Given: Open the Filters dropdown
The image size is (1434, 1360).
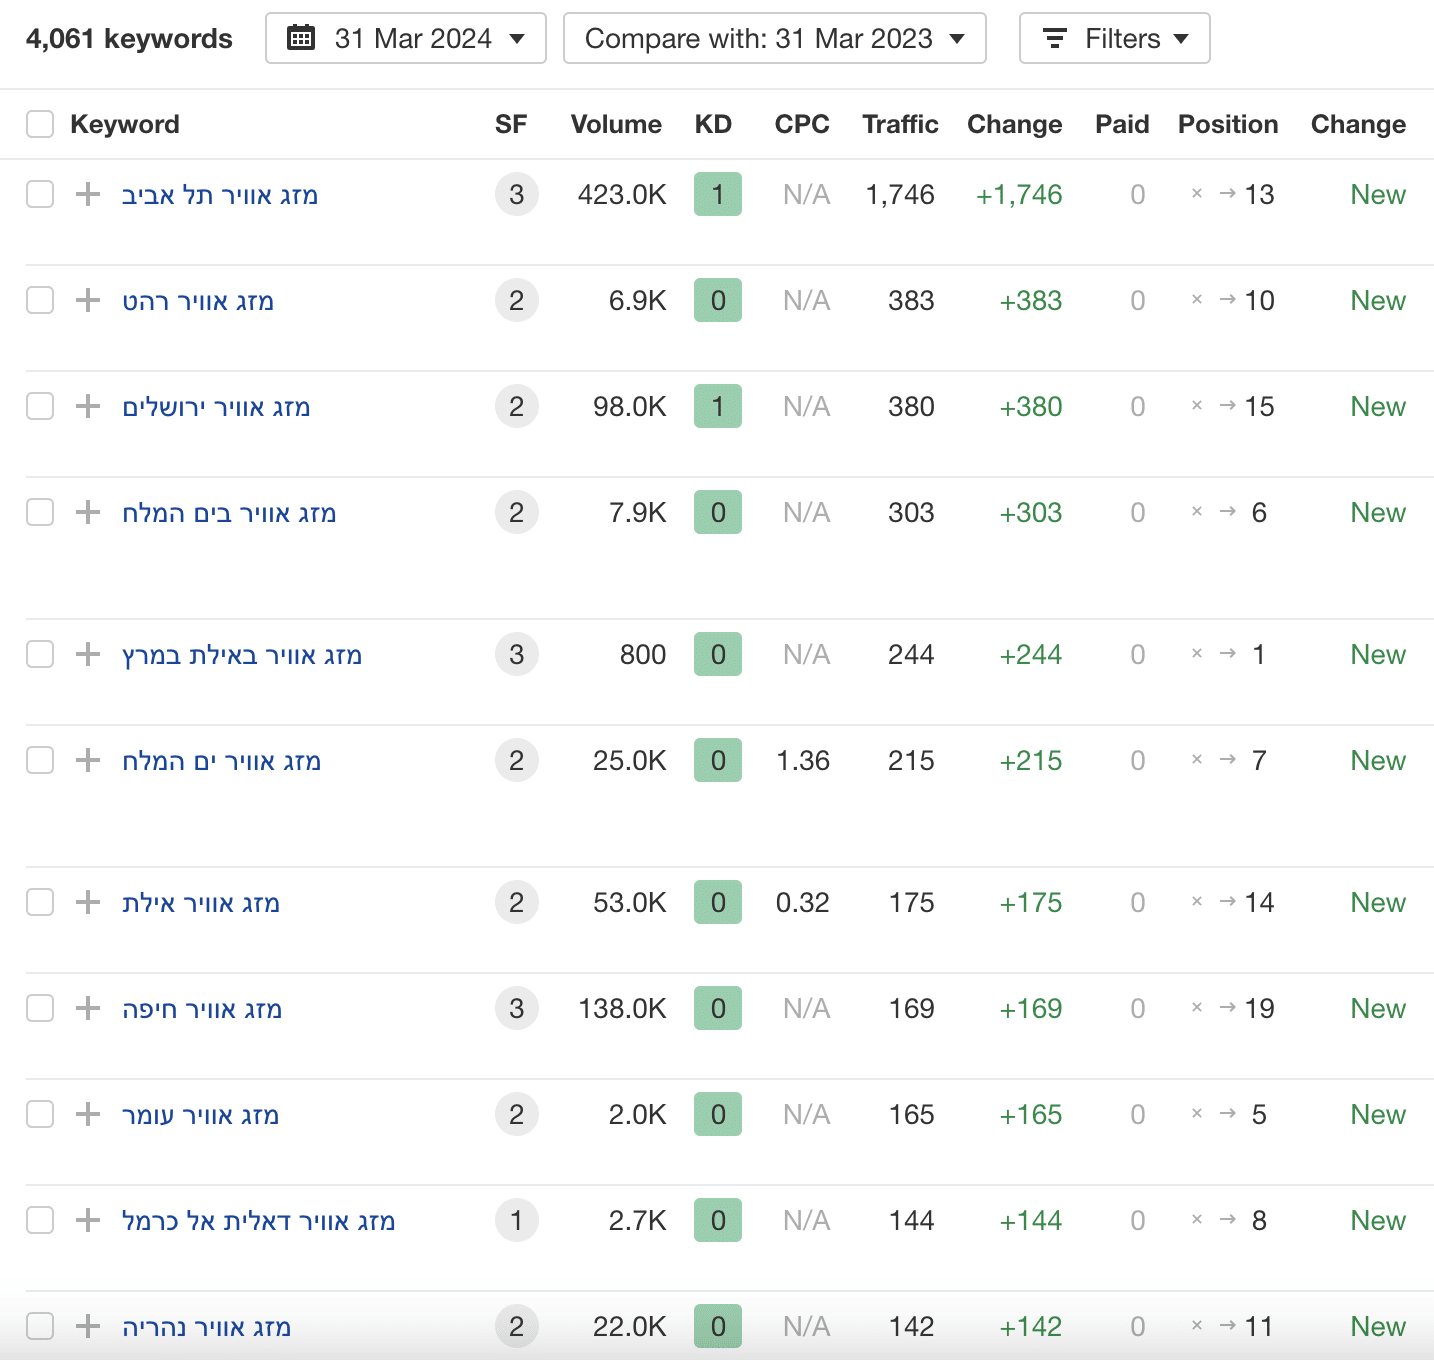Looking at the screenshot, I should [1115, 38].
